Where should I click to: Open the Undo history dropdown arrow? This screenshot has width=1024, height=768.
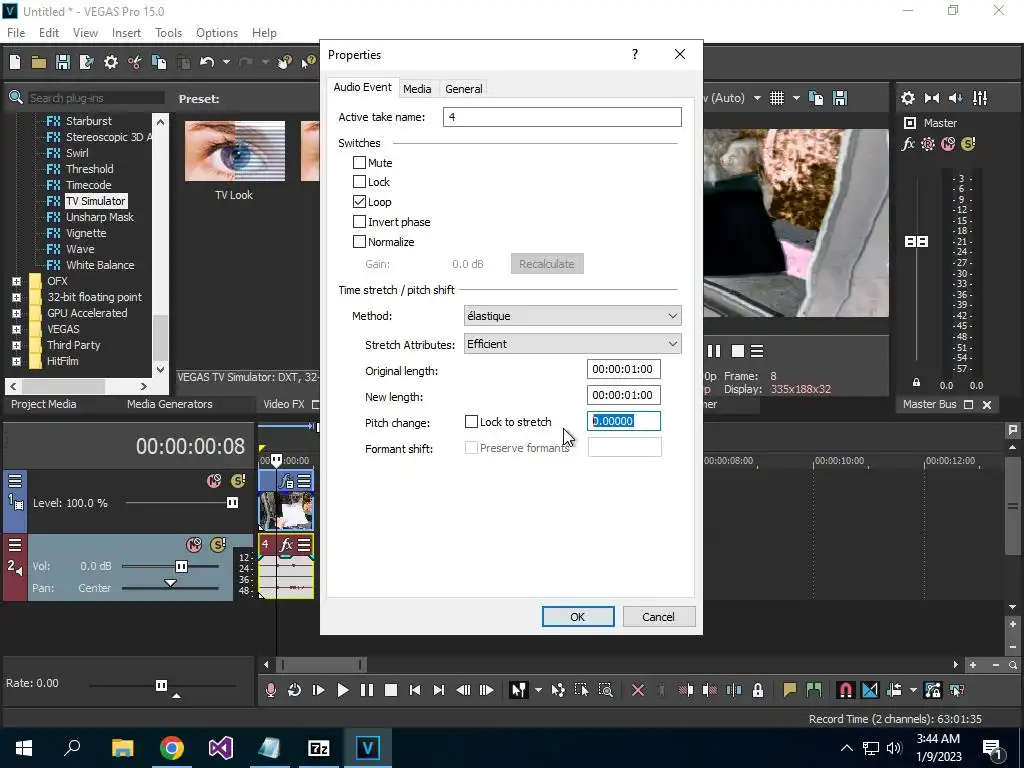click(226, 62)
